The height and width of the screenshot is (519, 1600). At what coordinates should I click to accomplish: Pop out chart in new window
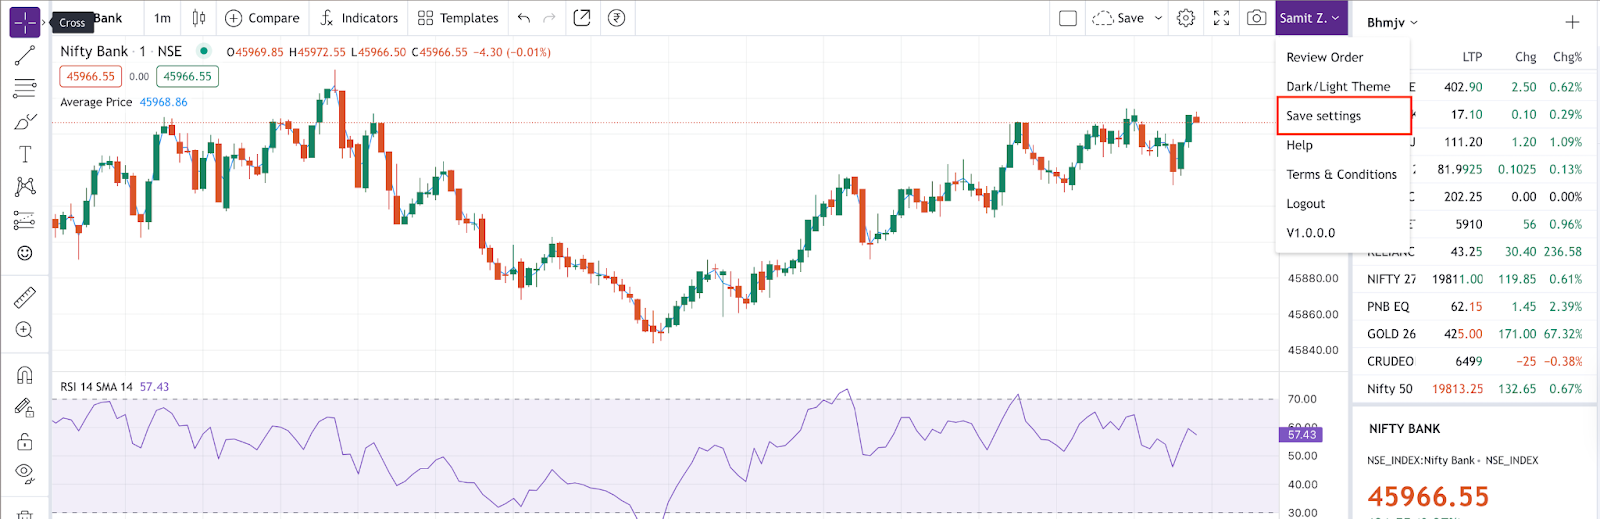click(x=582, y=18)
